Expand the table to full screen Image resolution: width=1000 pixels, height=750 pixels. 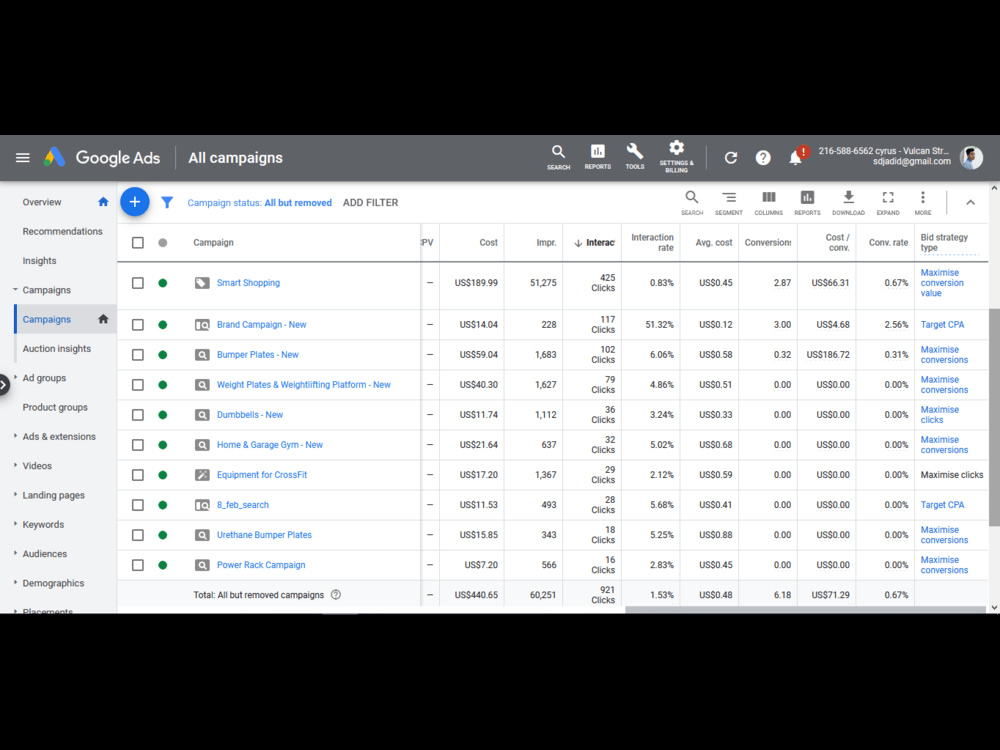(888, 203)
